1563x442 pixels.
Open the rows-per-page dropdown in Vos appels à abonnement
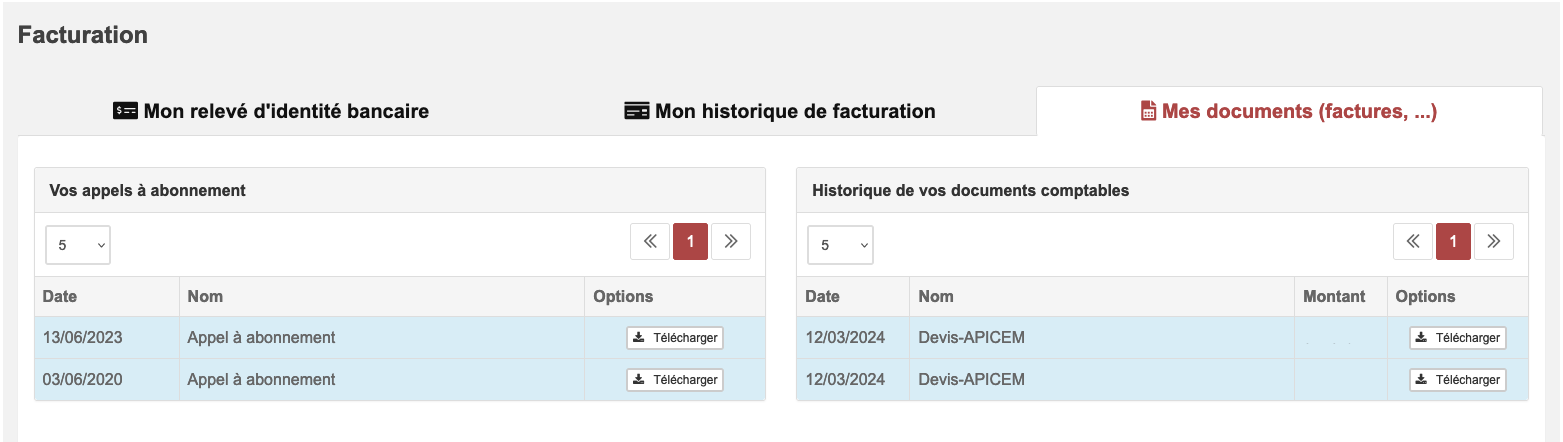[78, 245]
